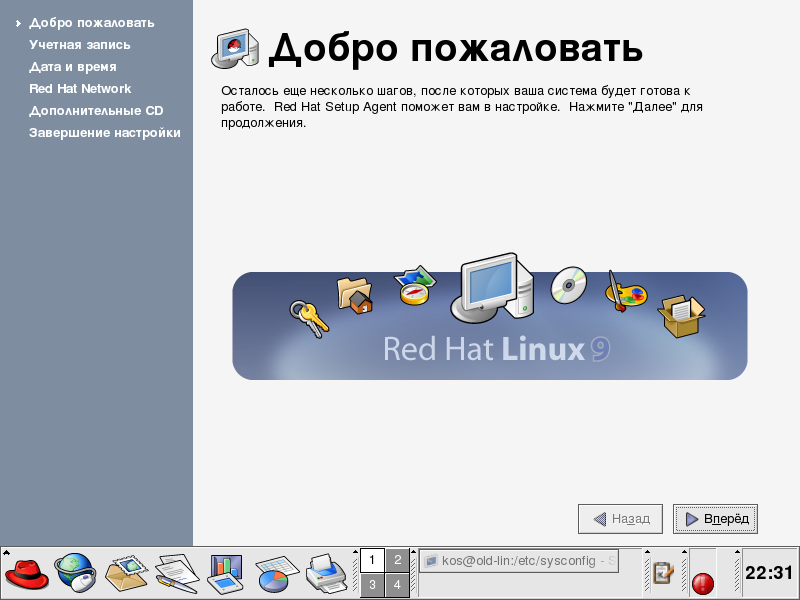The height and width of the screenshot is (600, 800).
Task: Click the Назад button
Action: [x=621, y=519]
